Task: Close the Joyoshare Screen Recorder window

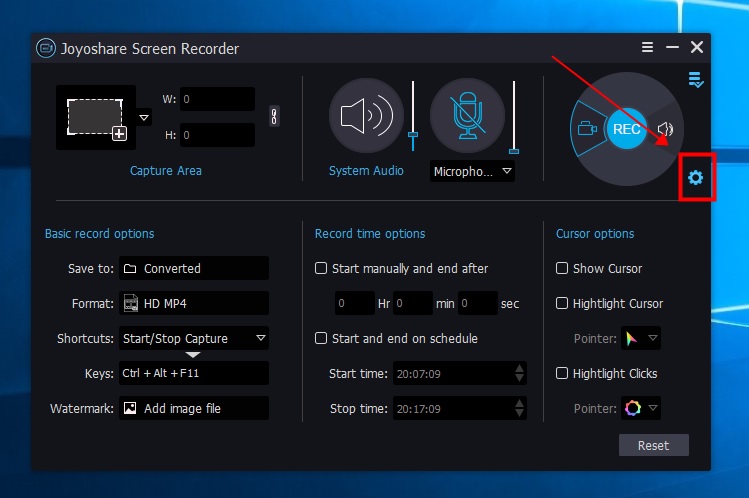Action: 697,47
